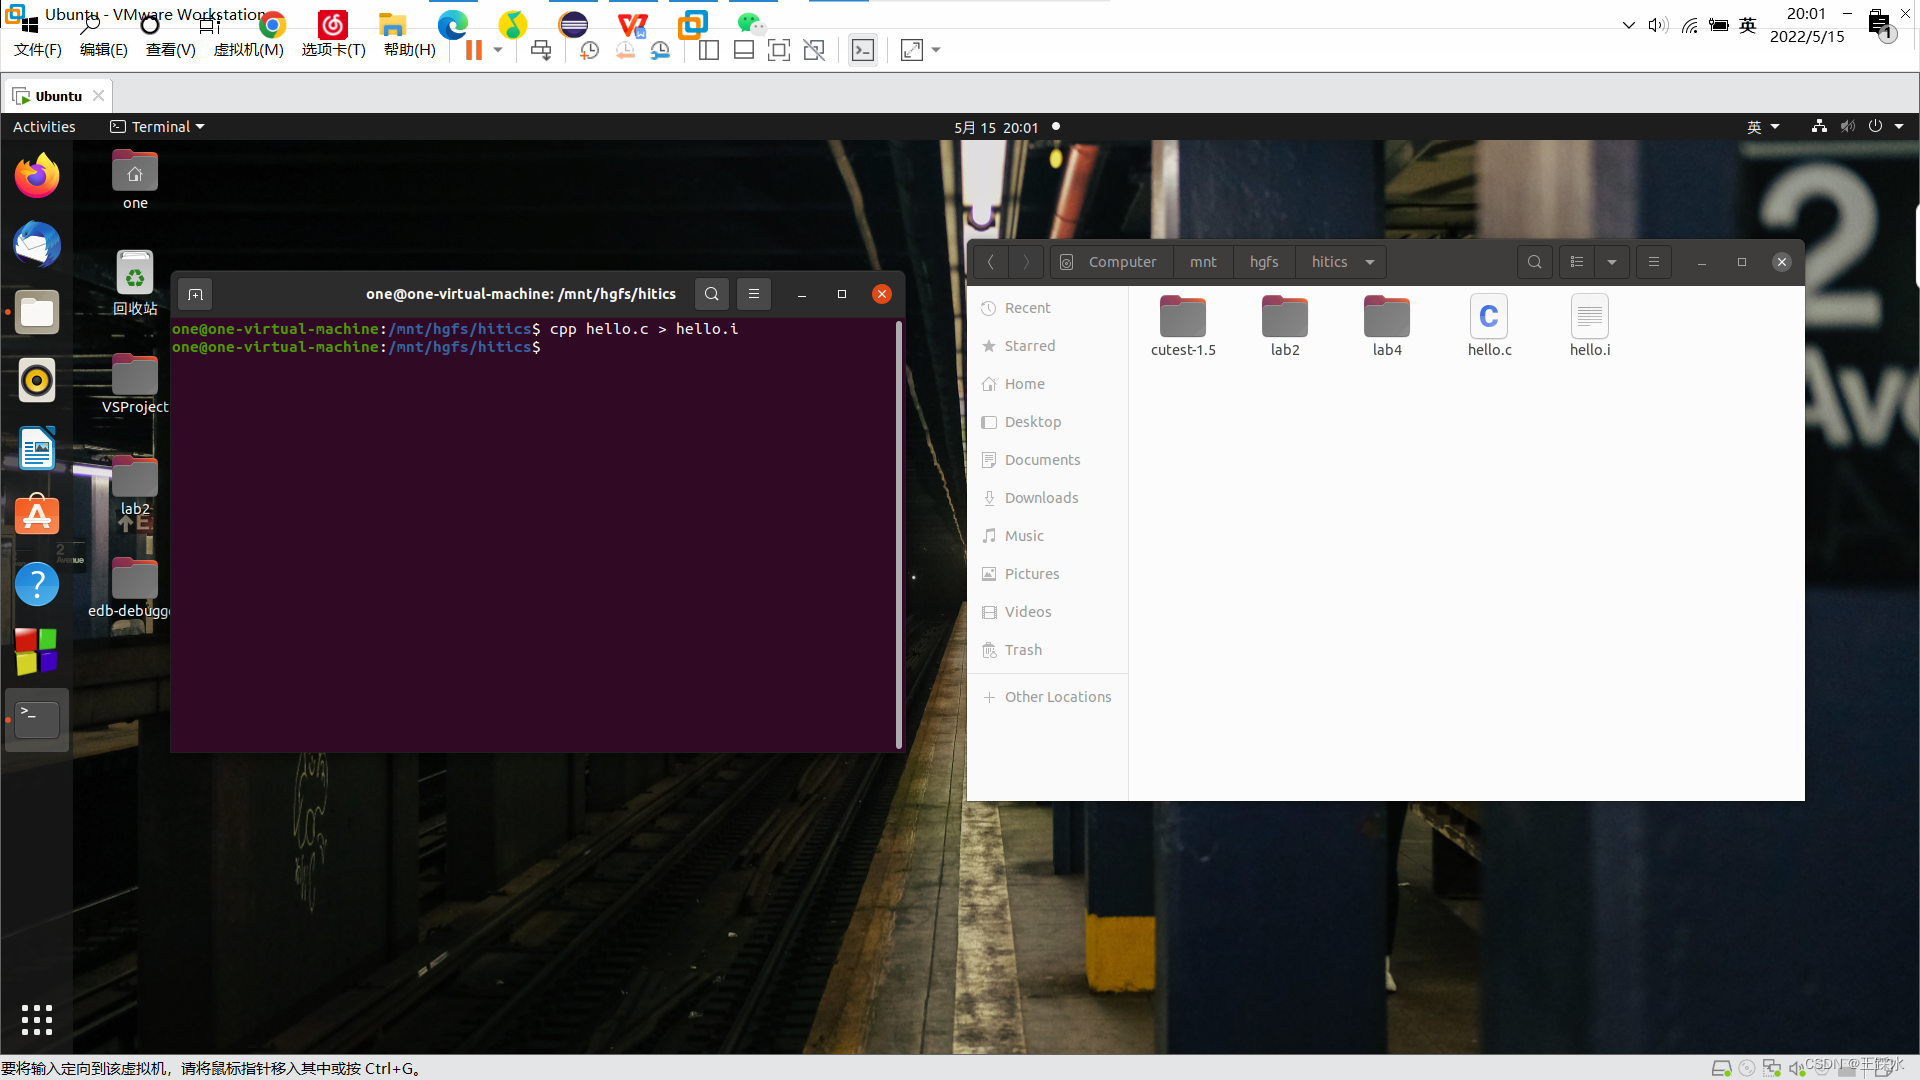The image size is (1920, 1080).
Task: Open the terminal hamburger menu
Action: coord(754,294)
